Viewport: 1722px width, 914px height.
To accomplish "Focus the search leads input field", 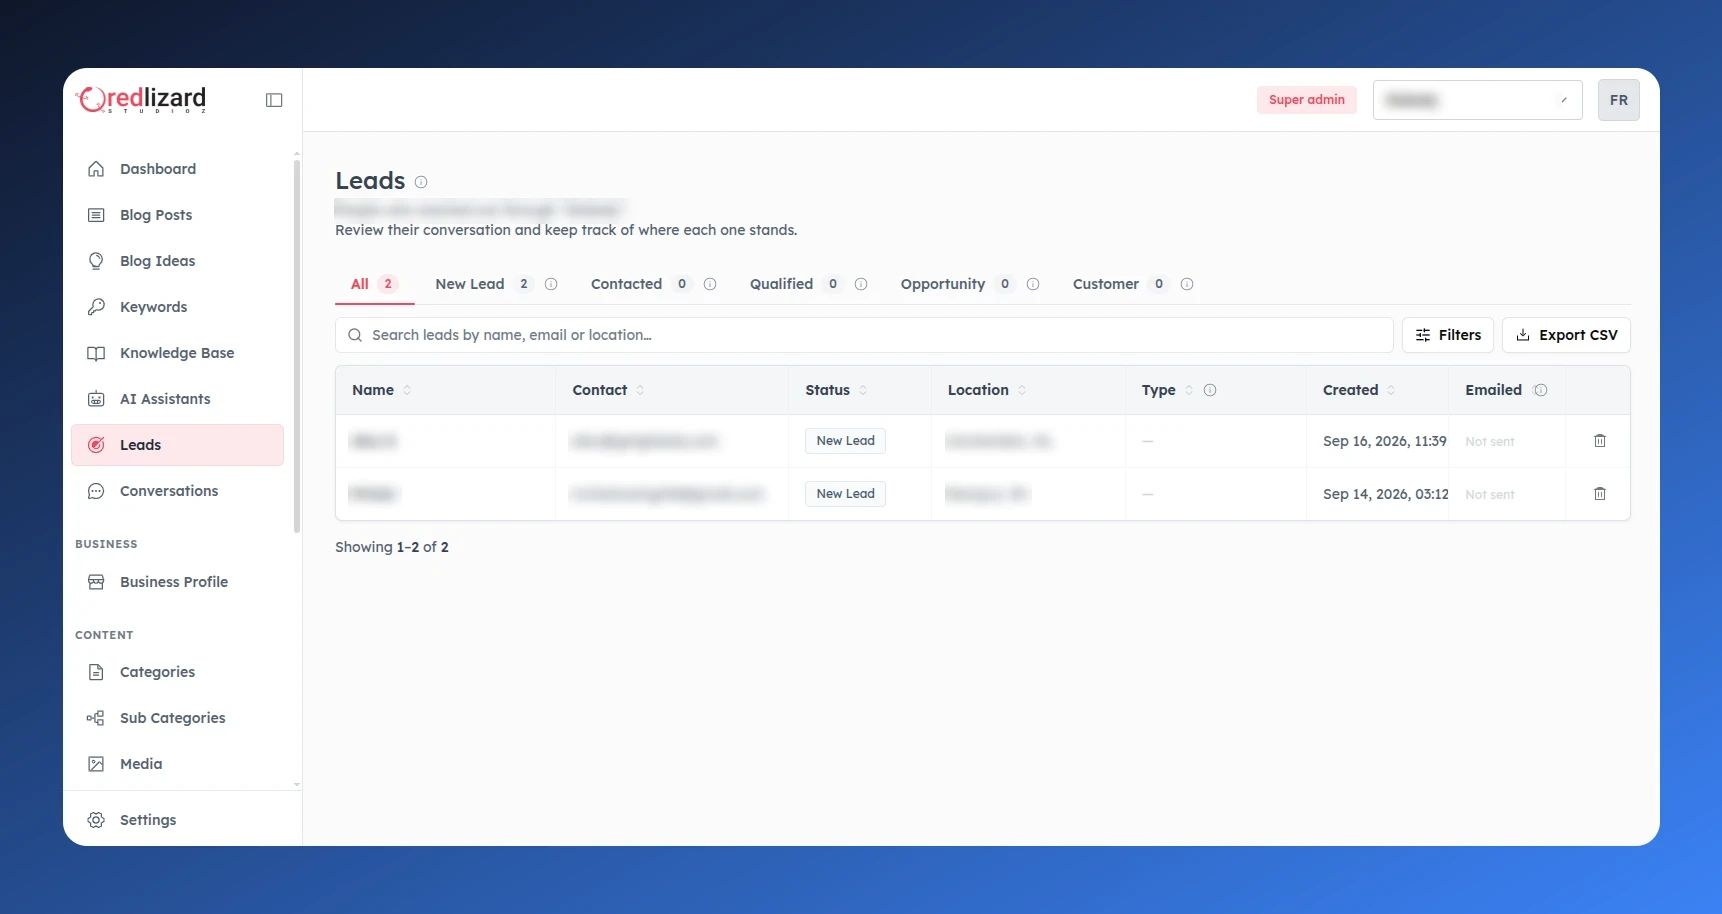I will [864, 335].
